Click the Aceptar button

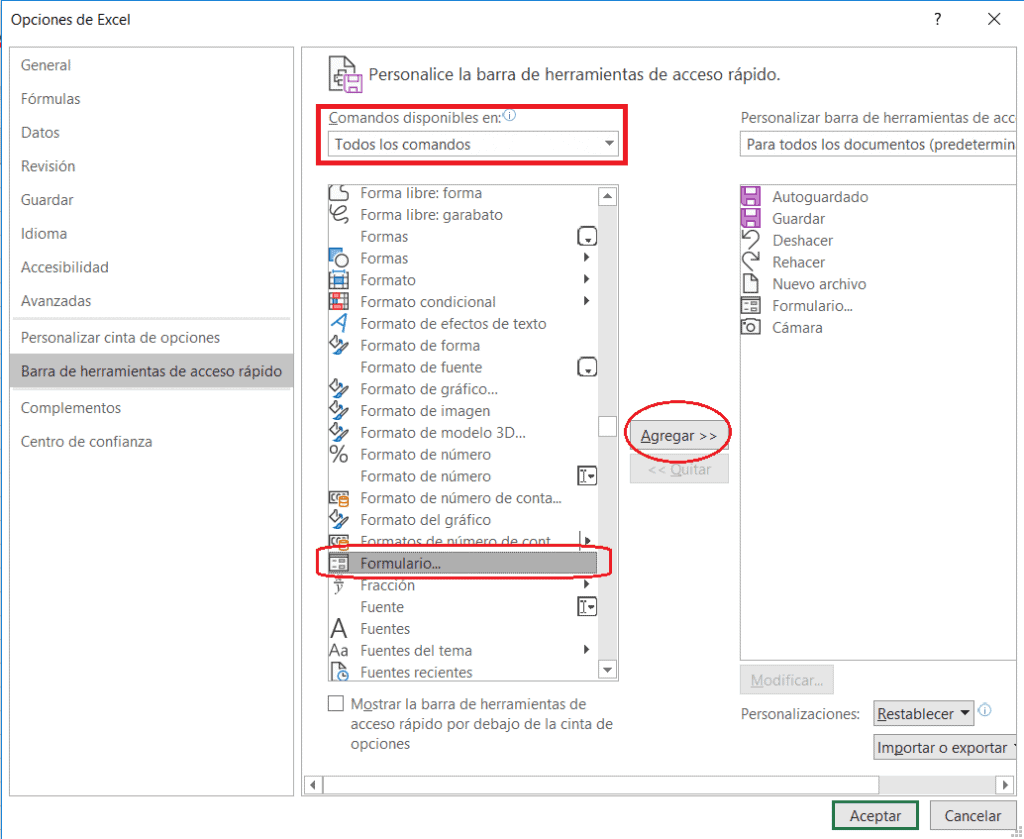875,815
